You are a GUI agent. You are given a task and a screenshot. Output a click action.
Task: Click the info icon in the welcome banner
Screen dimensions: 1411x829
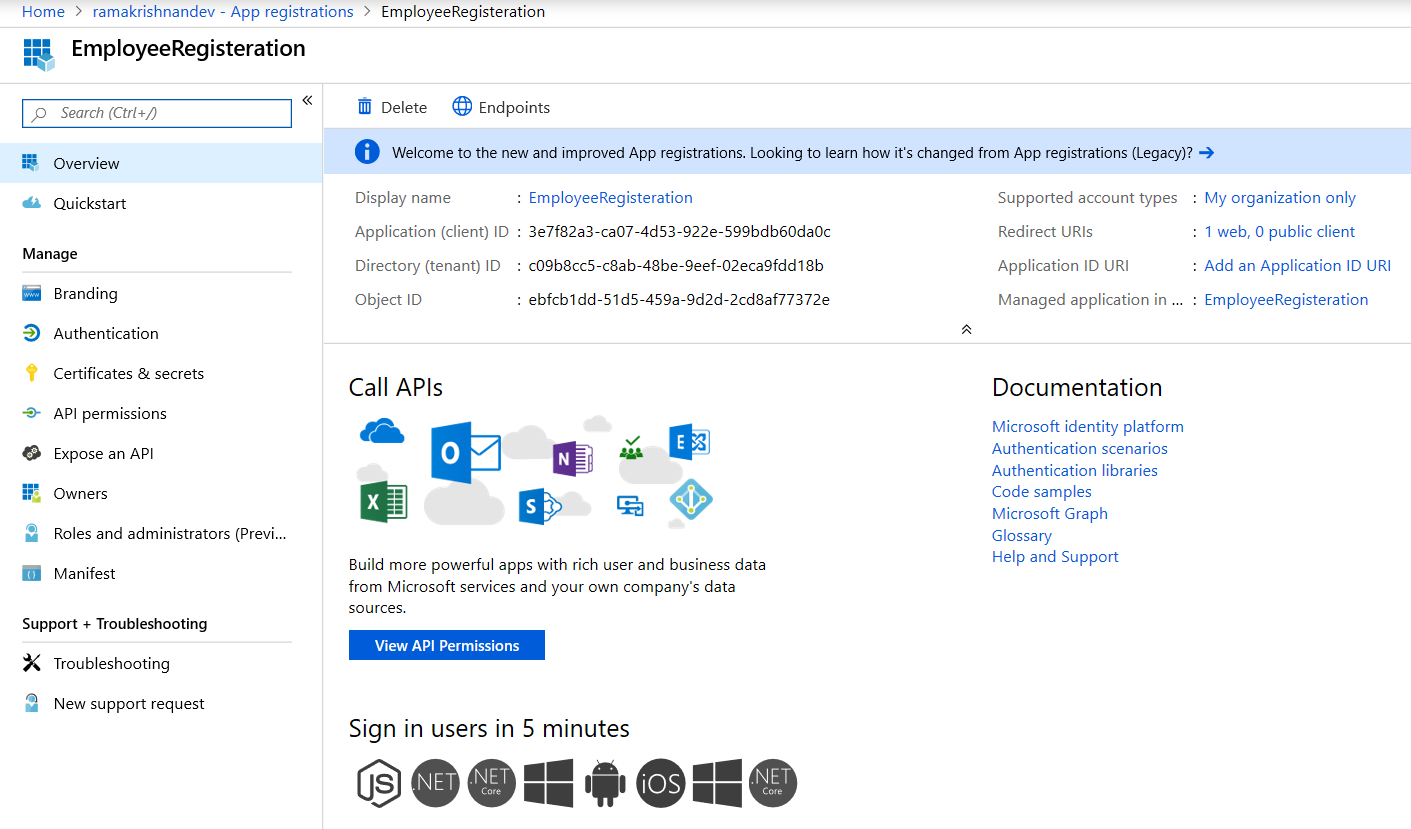pos(367,152)
